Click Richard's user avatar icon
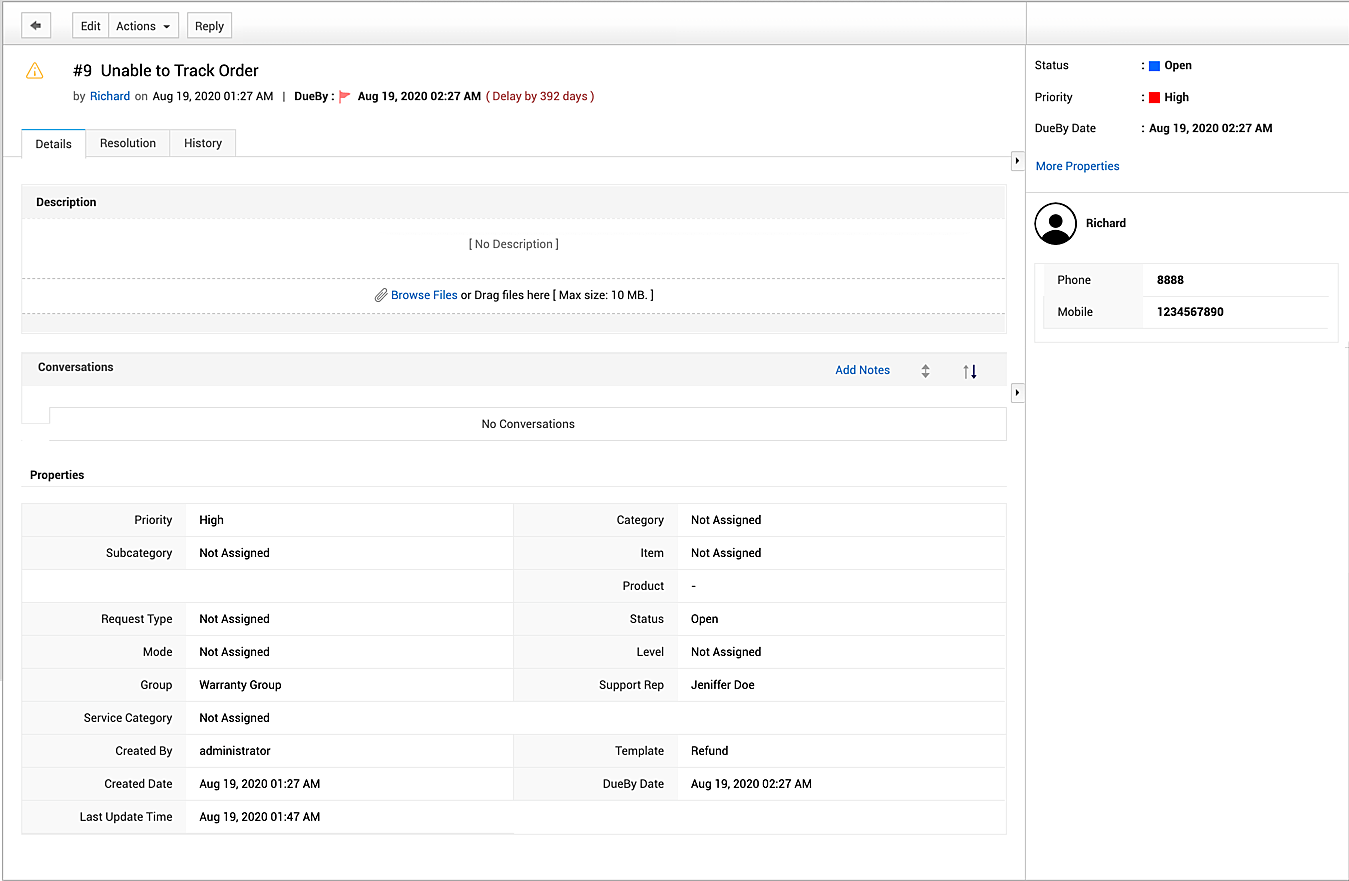1349x881 pixels. (1055, 224)
